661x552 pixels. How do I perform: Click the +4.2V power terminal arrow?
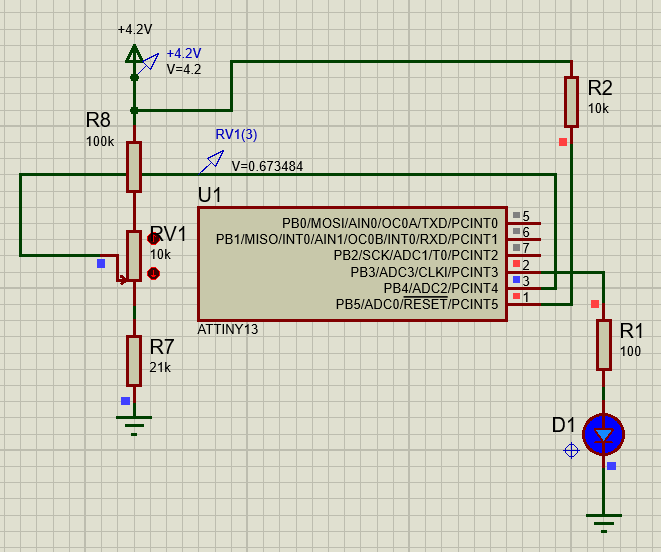[134, 54]
